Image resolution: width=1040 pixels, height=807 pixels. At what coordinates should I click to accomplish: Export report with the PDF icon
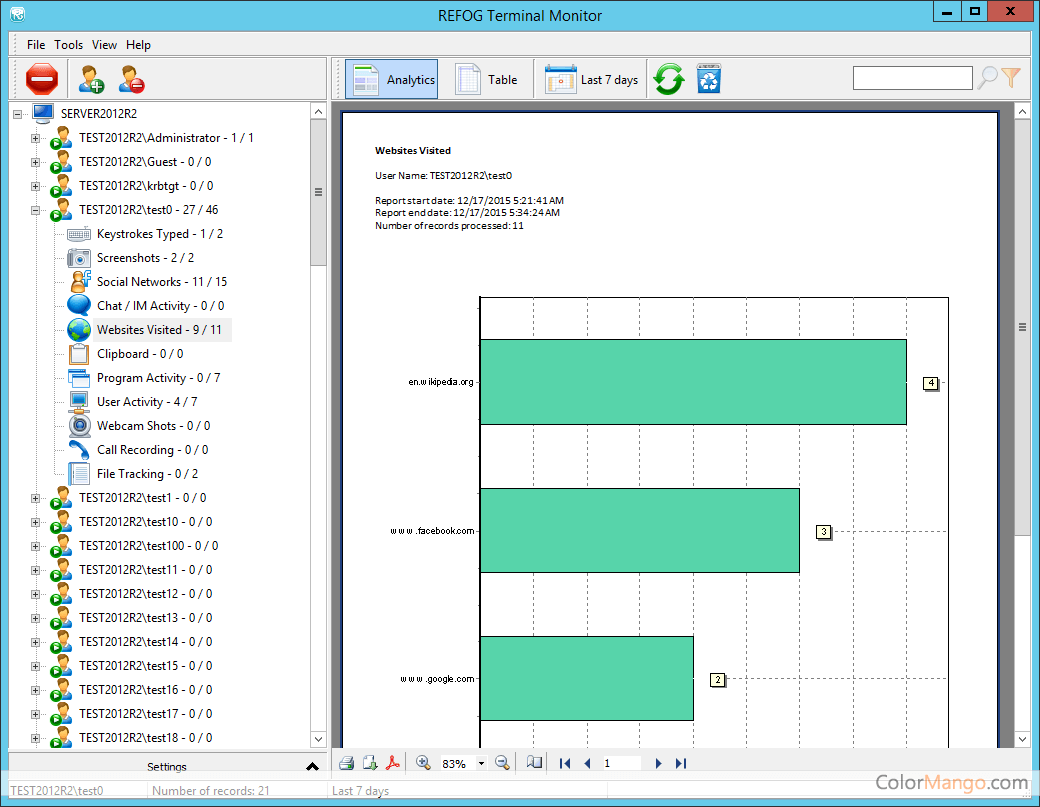[394, 763]
